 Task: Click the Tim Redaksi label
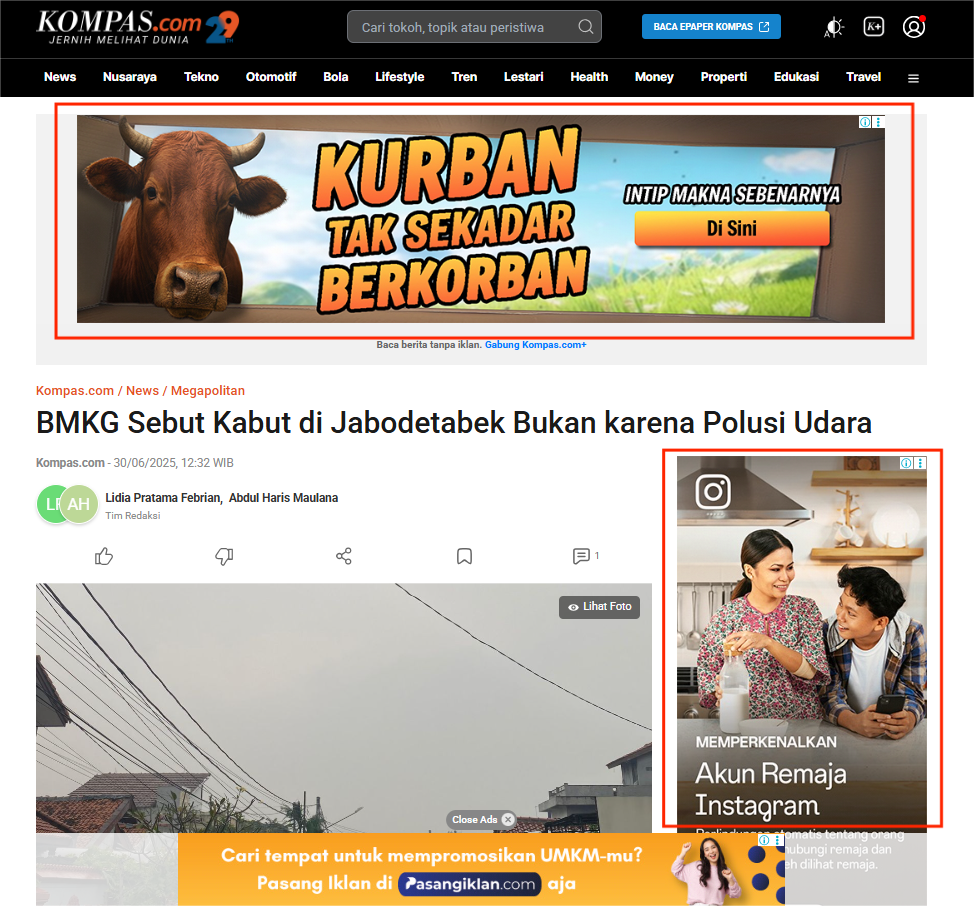tap(133, 515)
